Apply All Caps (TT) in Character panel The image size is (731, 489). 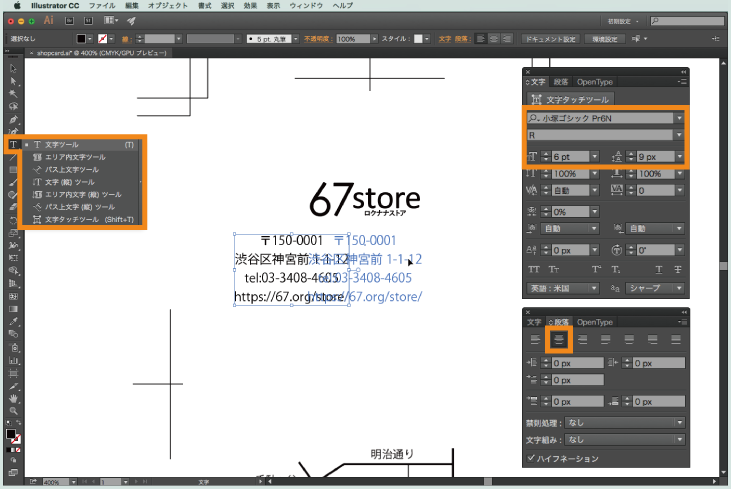[534, 269]
